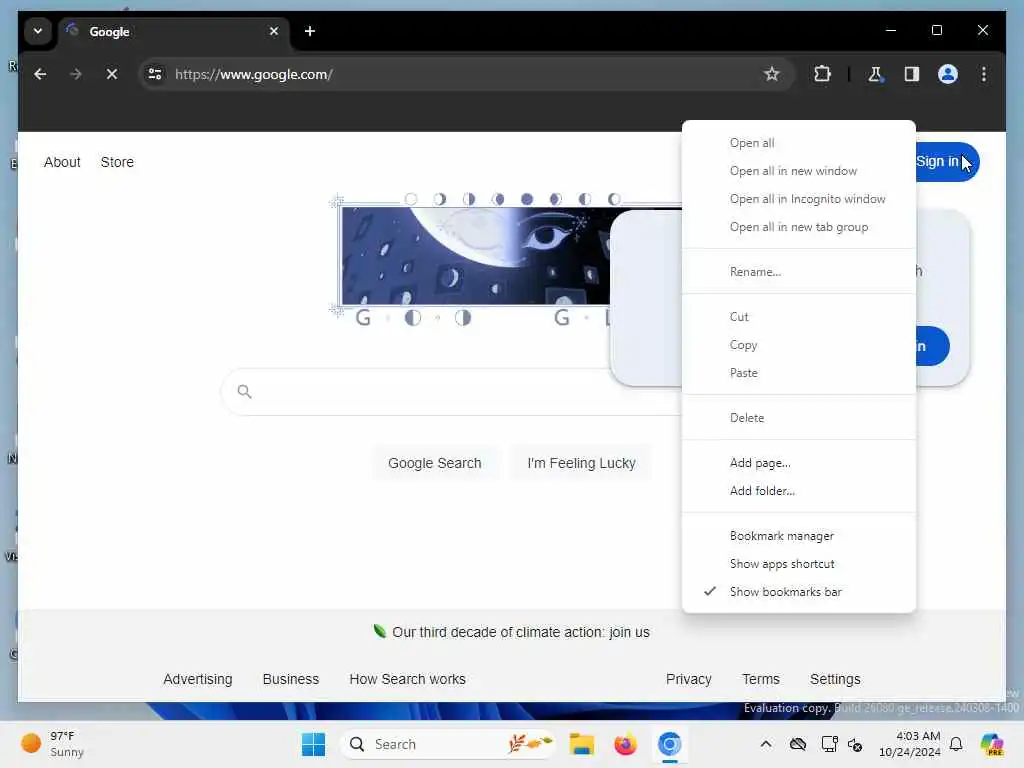Select Cut from the context menu
Image resolution: width=1024 pixels, height=768 pixels.
[799, 317]
